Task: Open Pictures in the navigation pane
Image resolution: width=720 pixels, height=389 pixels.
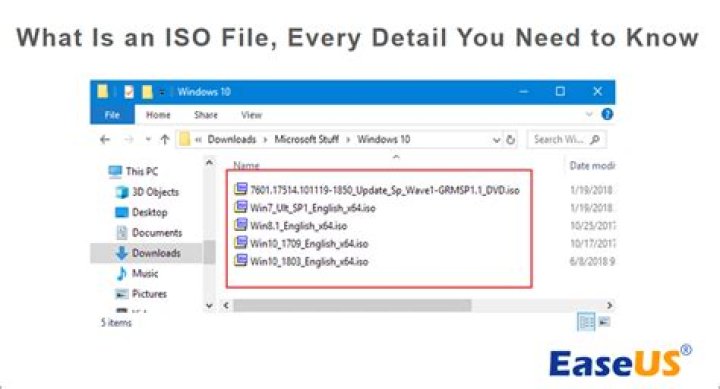Action: click(141, 294)
